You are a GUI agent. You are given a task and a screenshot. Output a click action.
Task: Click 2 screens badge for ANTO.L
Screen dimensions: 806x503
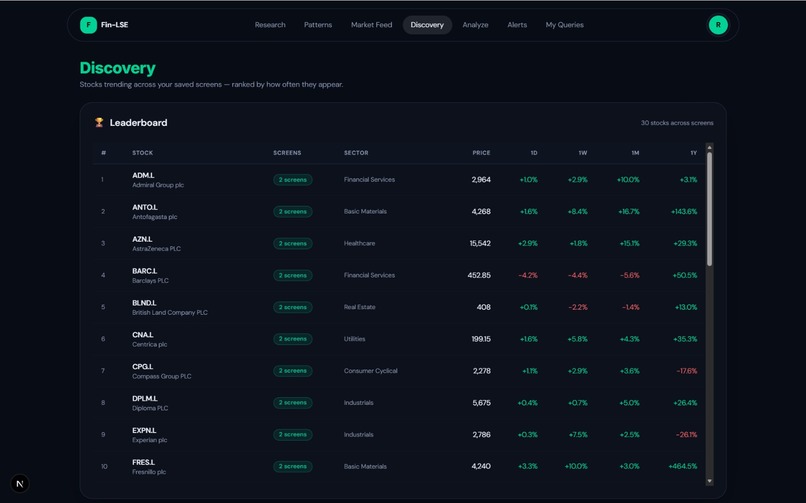pos(292,212)
